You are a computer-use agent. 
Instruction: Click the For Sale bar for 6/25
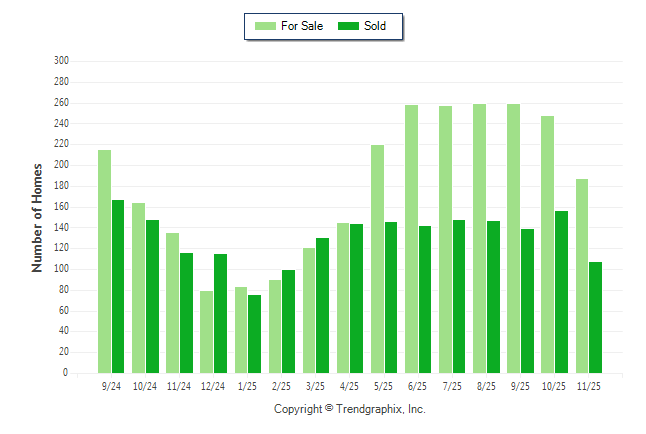(x=411, y=239)
